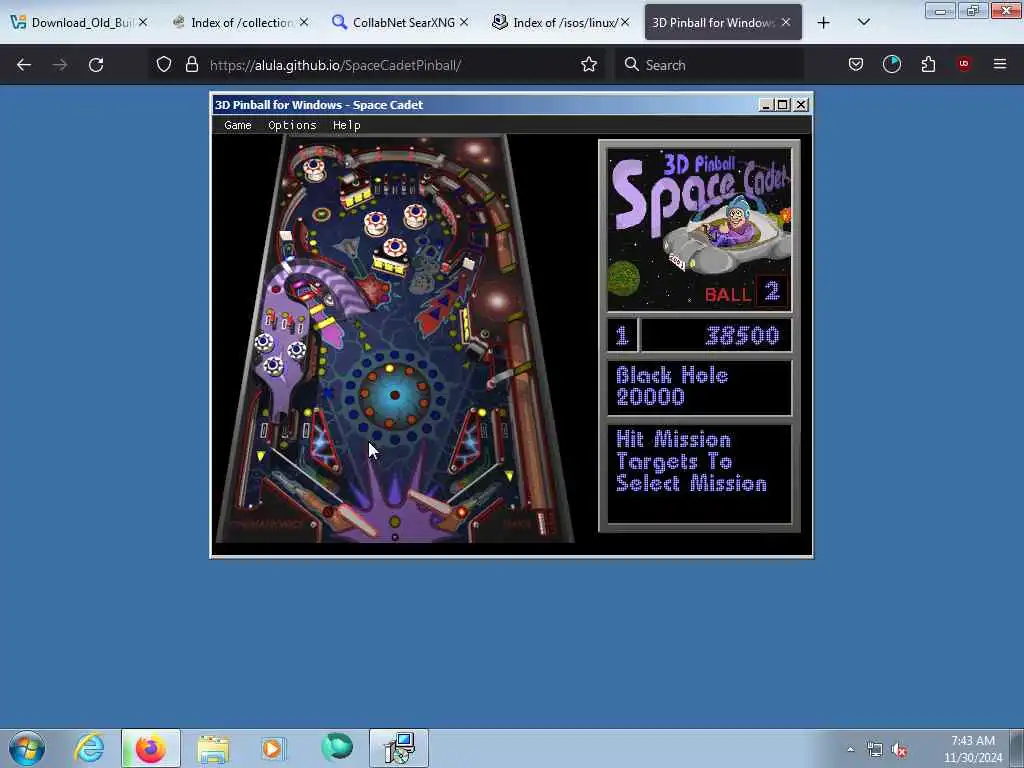The image size is (1024, 768).
Task: Click the Firefox Search box
Action: 709,65
